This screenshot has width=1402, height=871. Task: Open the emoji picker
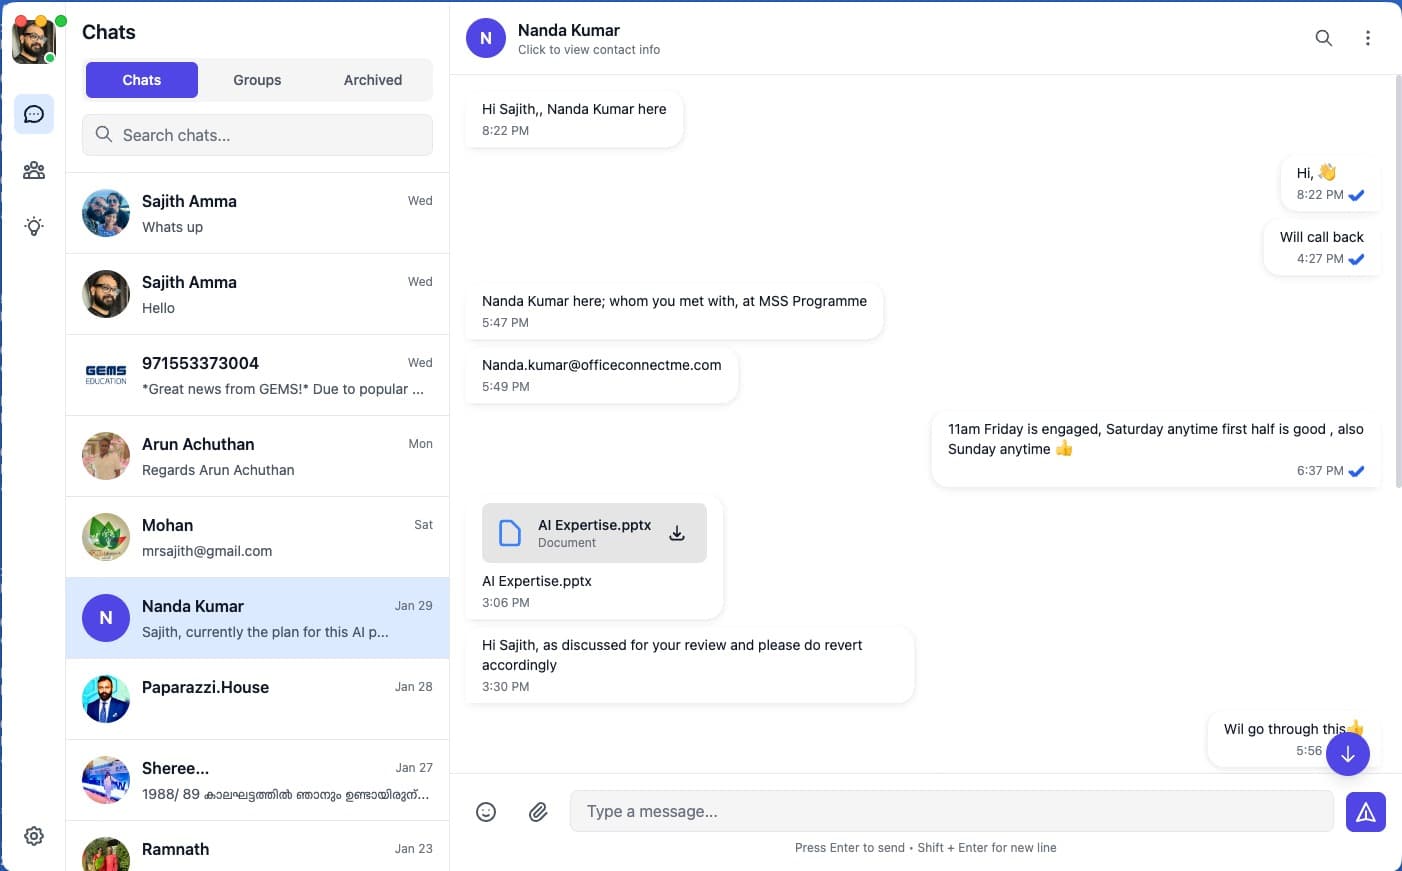486,812
